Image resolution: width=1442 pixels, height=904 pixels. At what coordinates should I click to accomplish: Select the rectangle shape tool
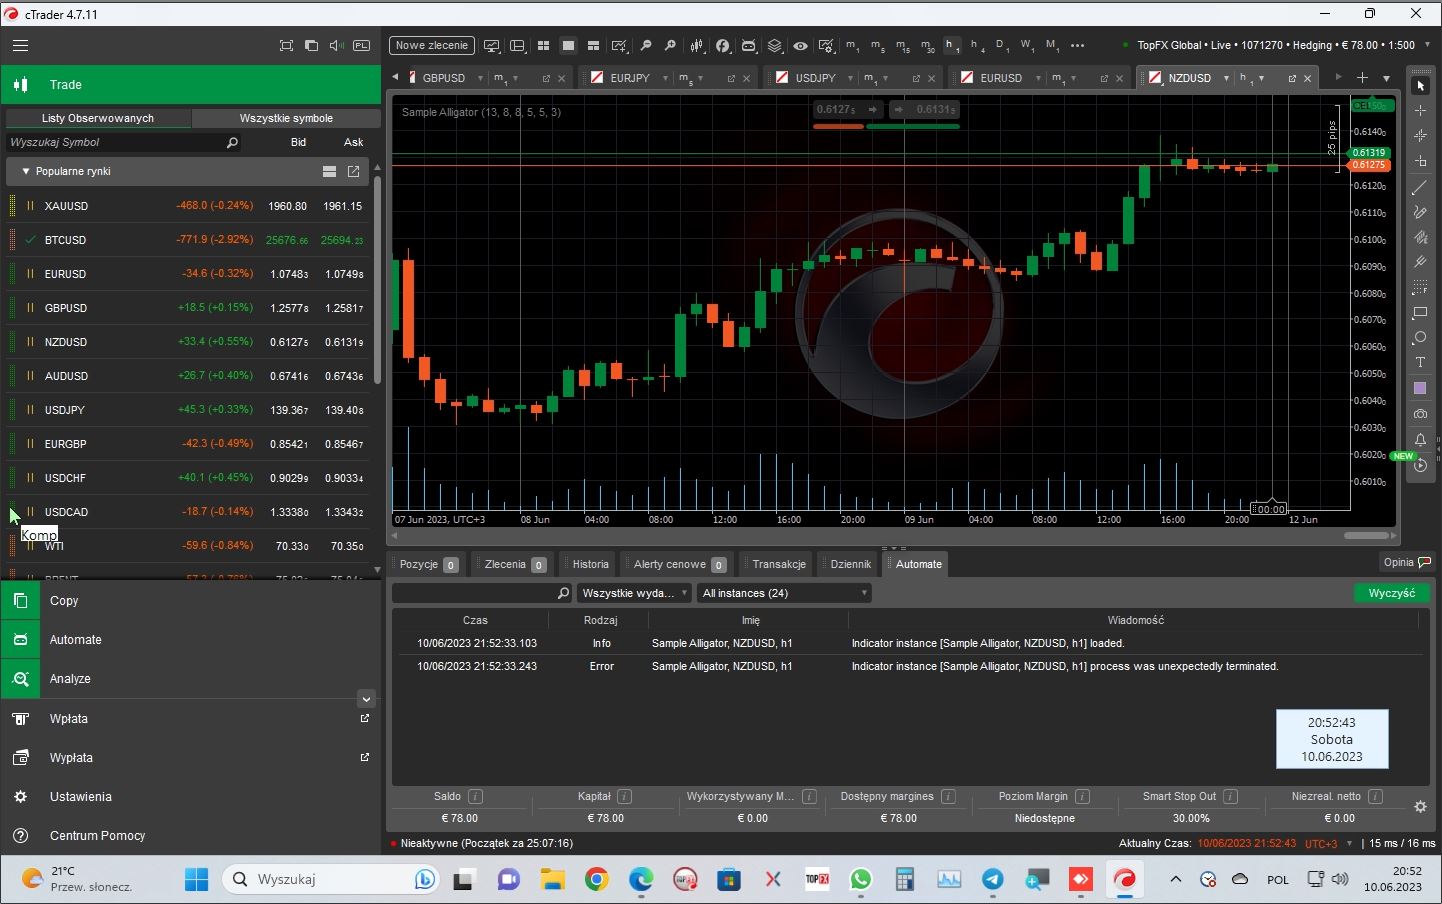click(x=1420, y=312)
